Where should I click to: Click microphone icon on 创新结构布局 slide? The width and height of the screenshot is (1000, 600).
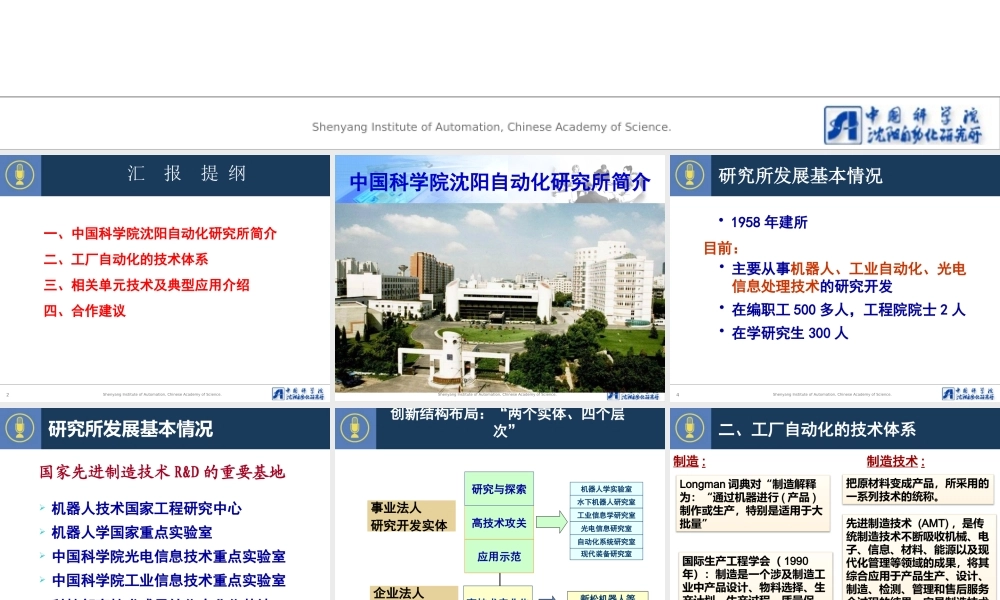pyautogui.click(x=355, y=428)
